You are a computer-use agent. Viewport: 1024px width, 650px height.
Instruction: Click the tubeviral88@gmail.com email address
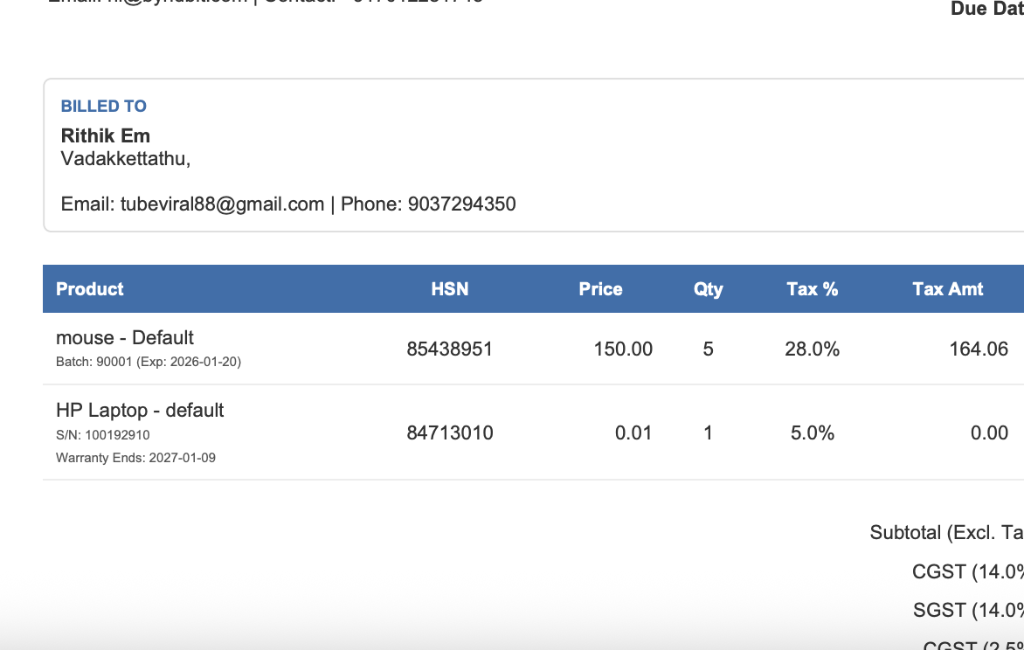[x=222, y=204]
